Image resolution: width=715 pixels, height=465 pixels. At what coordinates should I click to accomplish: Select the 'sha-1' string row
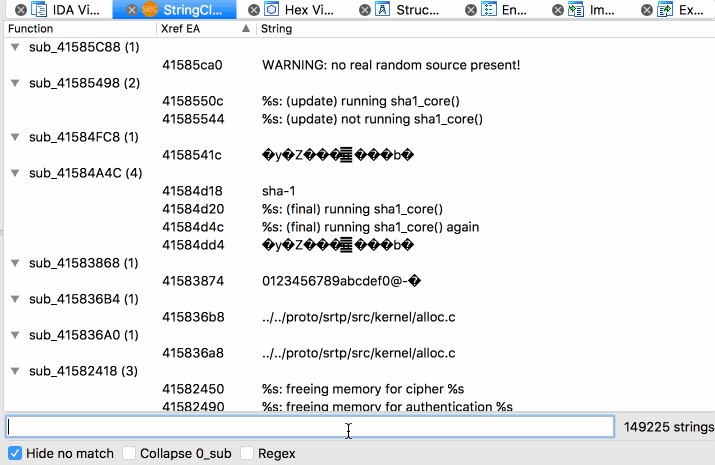(x=279, y=191)
